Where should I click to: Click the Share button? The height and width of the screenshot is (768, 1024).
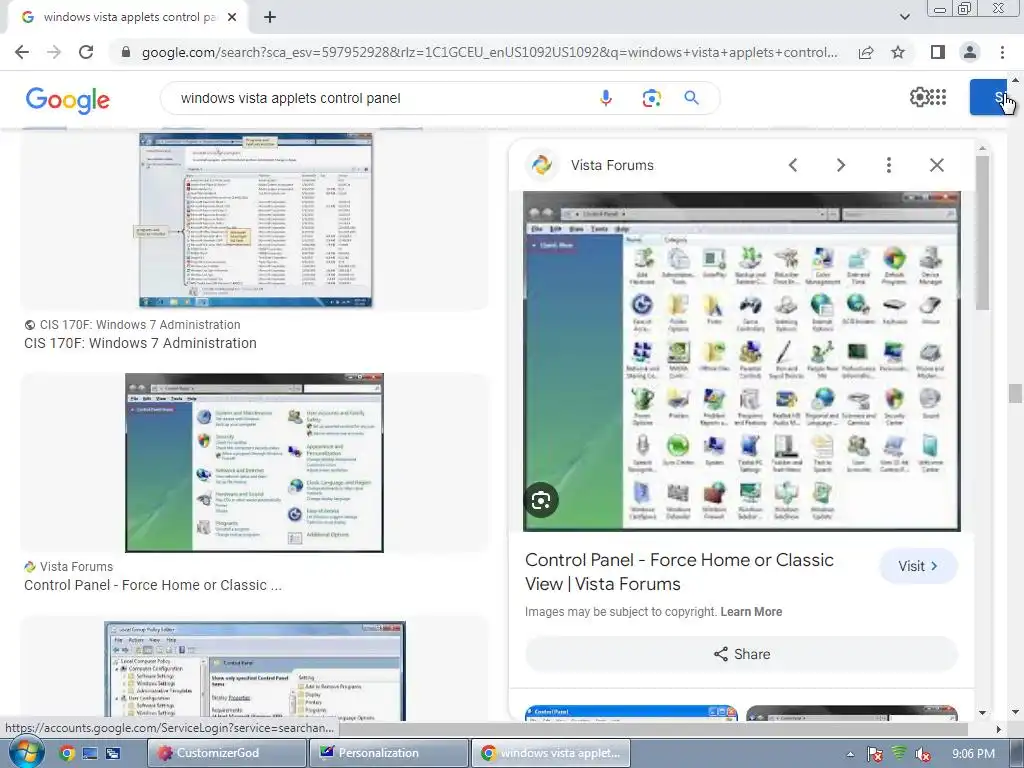[x=741, y=654]
